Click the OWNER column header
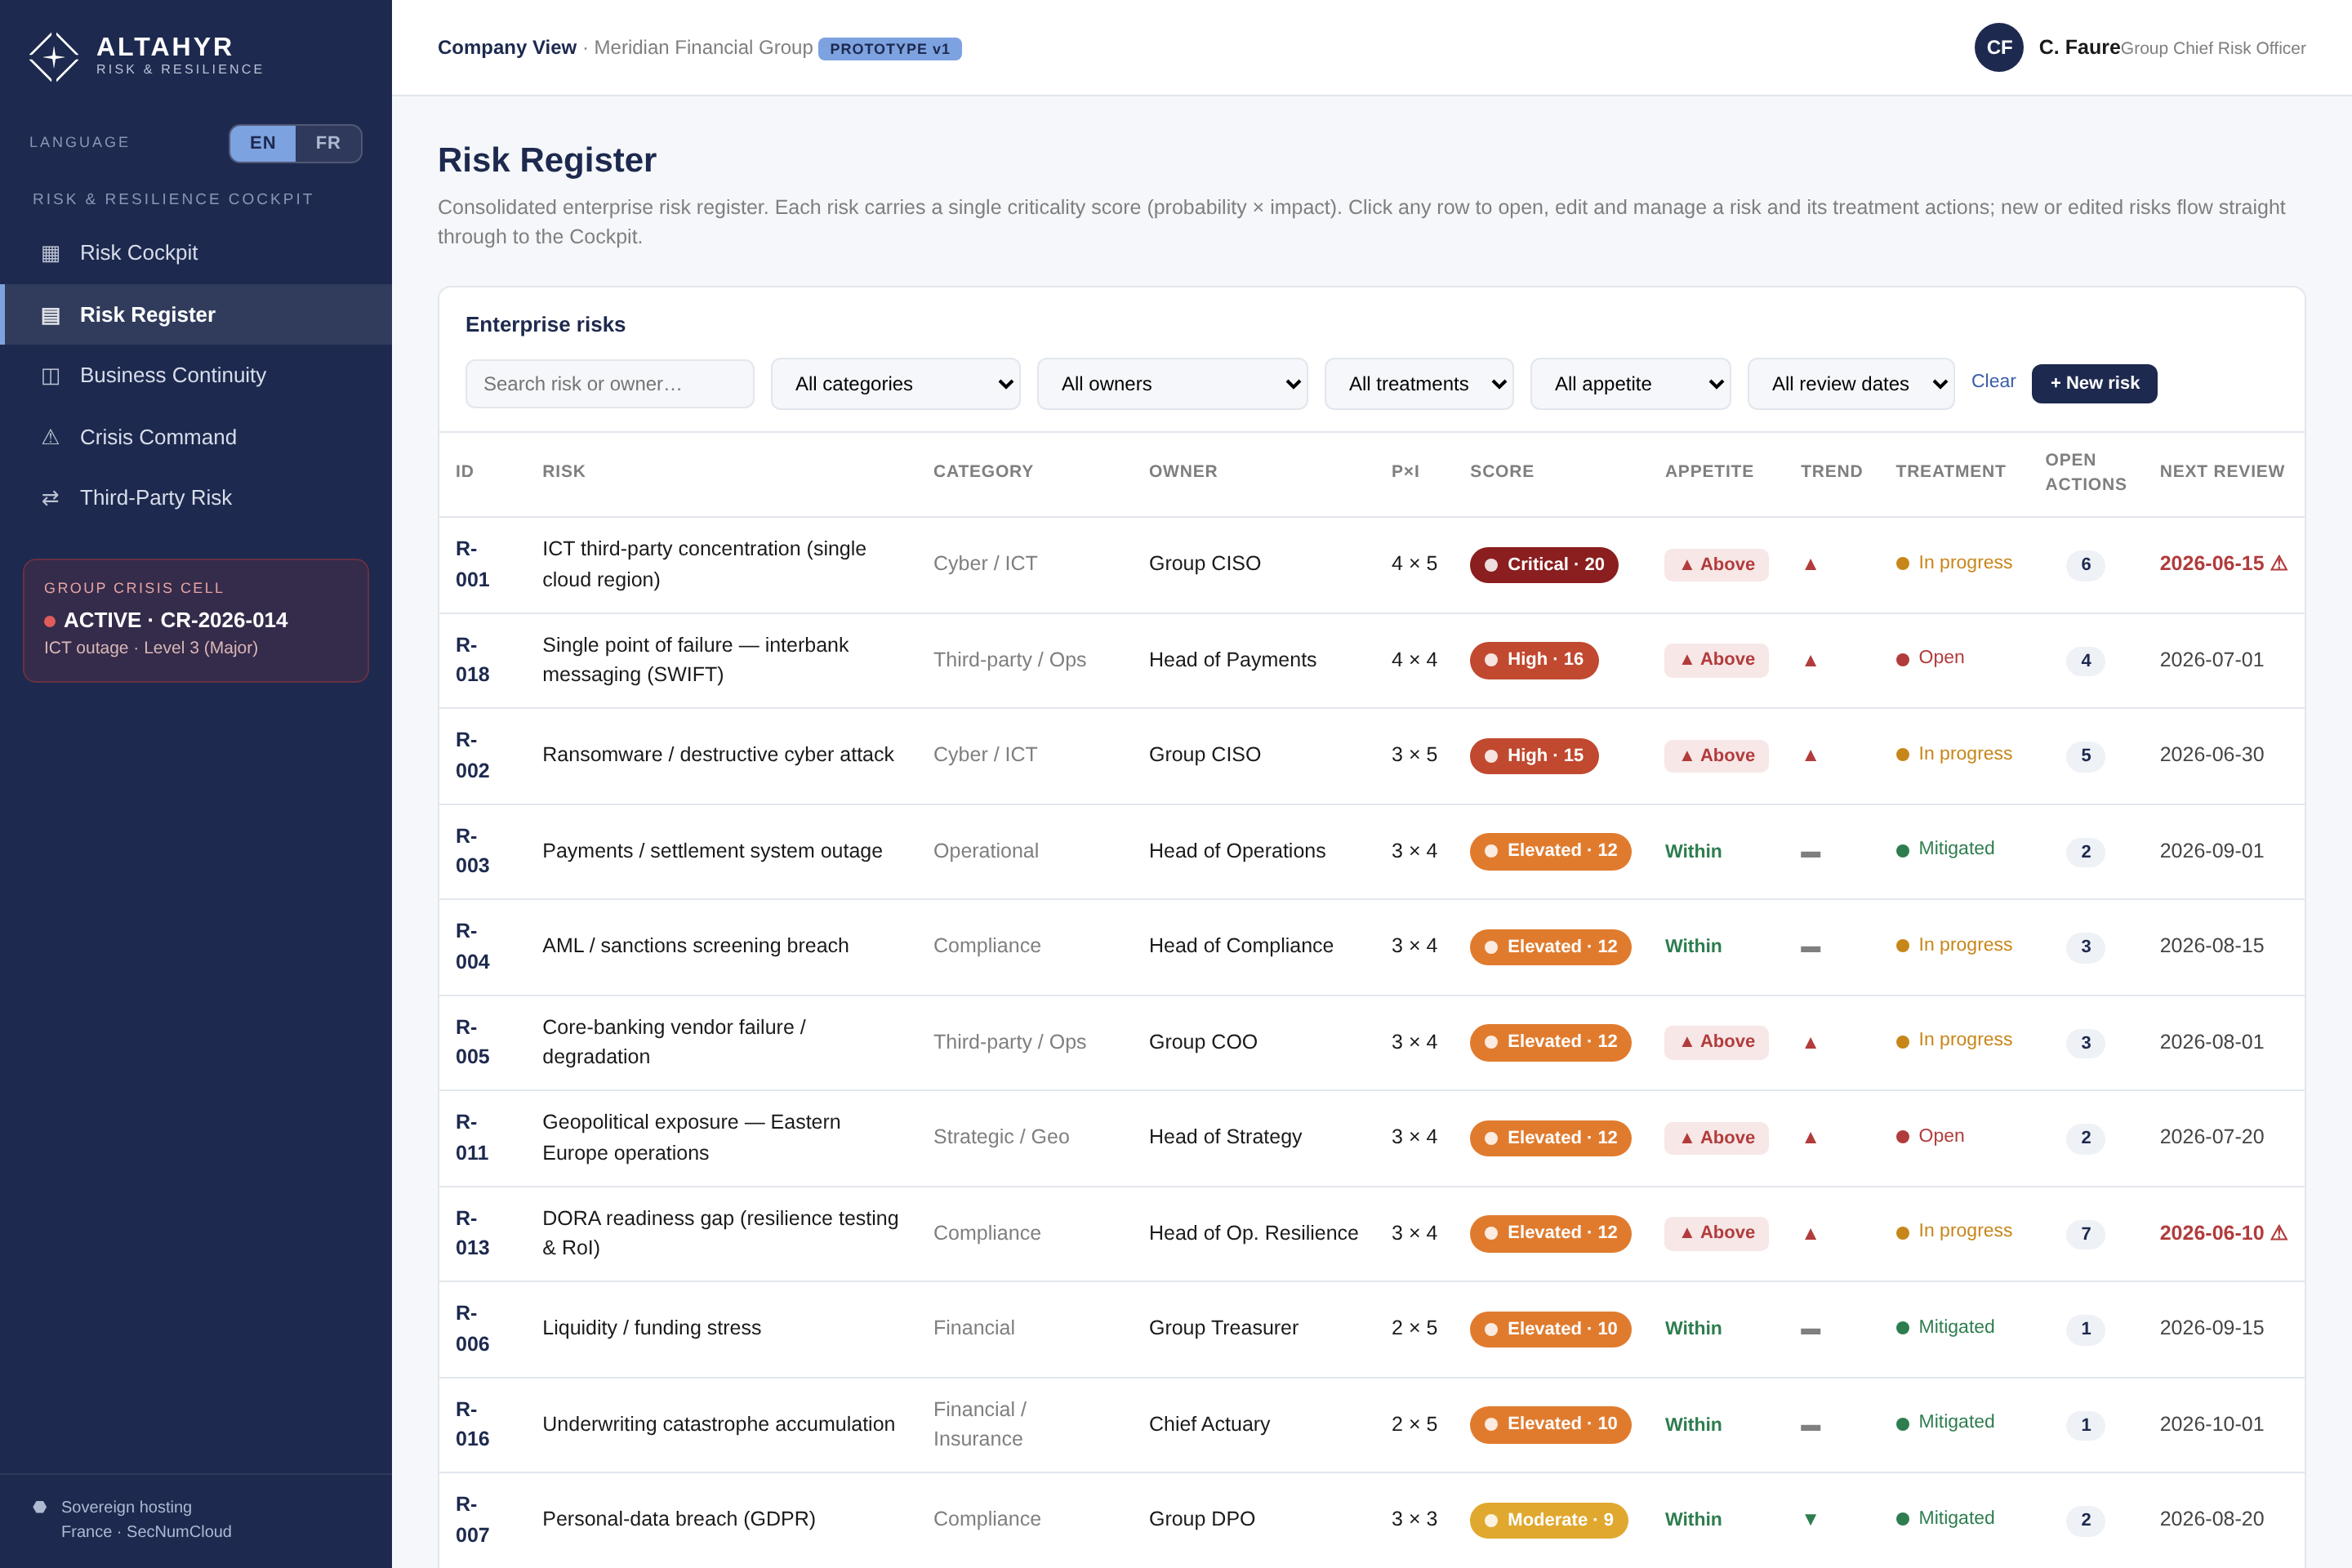The width and height of the screenshot is (2352, 1568). tap(1182, 471)
